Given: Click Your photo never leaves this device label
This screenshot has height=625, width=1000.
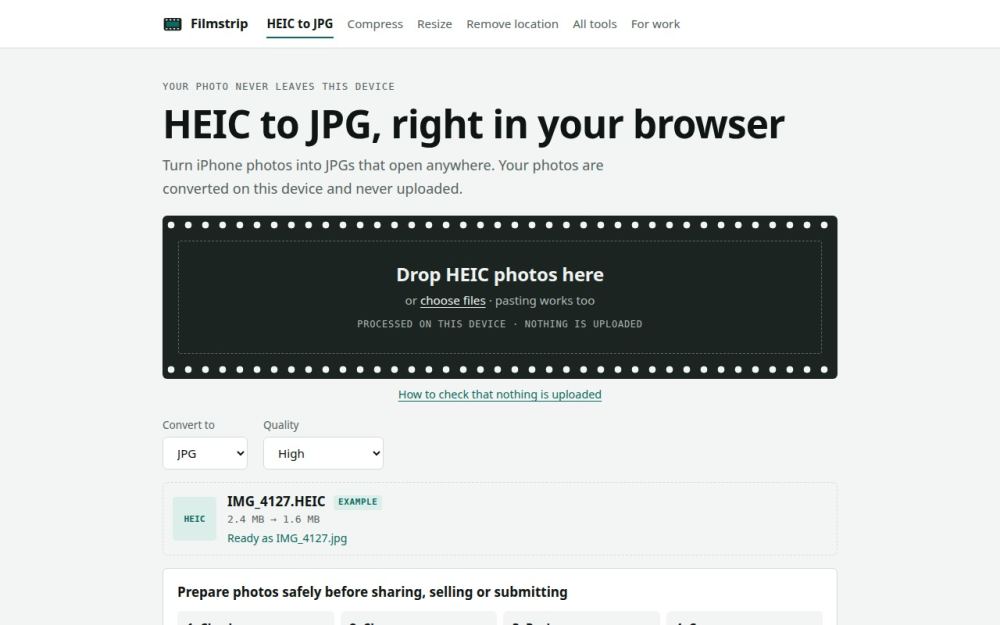Looking at the screenshot, I should click(279, 87).
